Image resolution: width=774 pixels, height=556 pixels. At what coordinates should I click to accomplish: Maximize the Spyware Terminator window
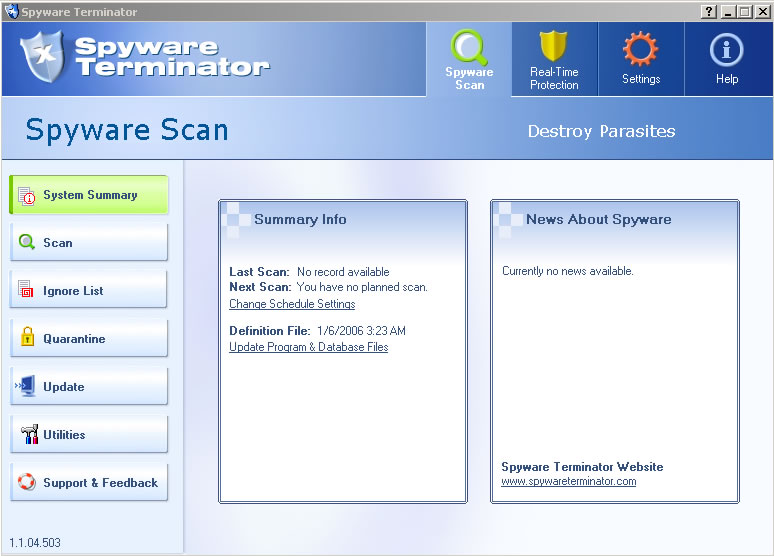(x=743, y=11)
